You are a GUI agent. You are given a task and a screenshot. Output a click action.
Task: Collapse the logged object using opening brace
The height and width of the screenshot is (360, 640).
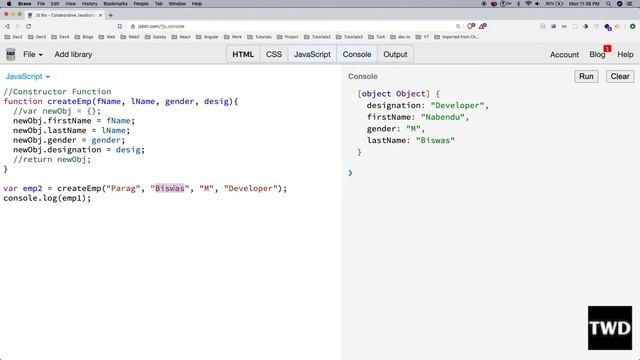[x=438, y=93]
